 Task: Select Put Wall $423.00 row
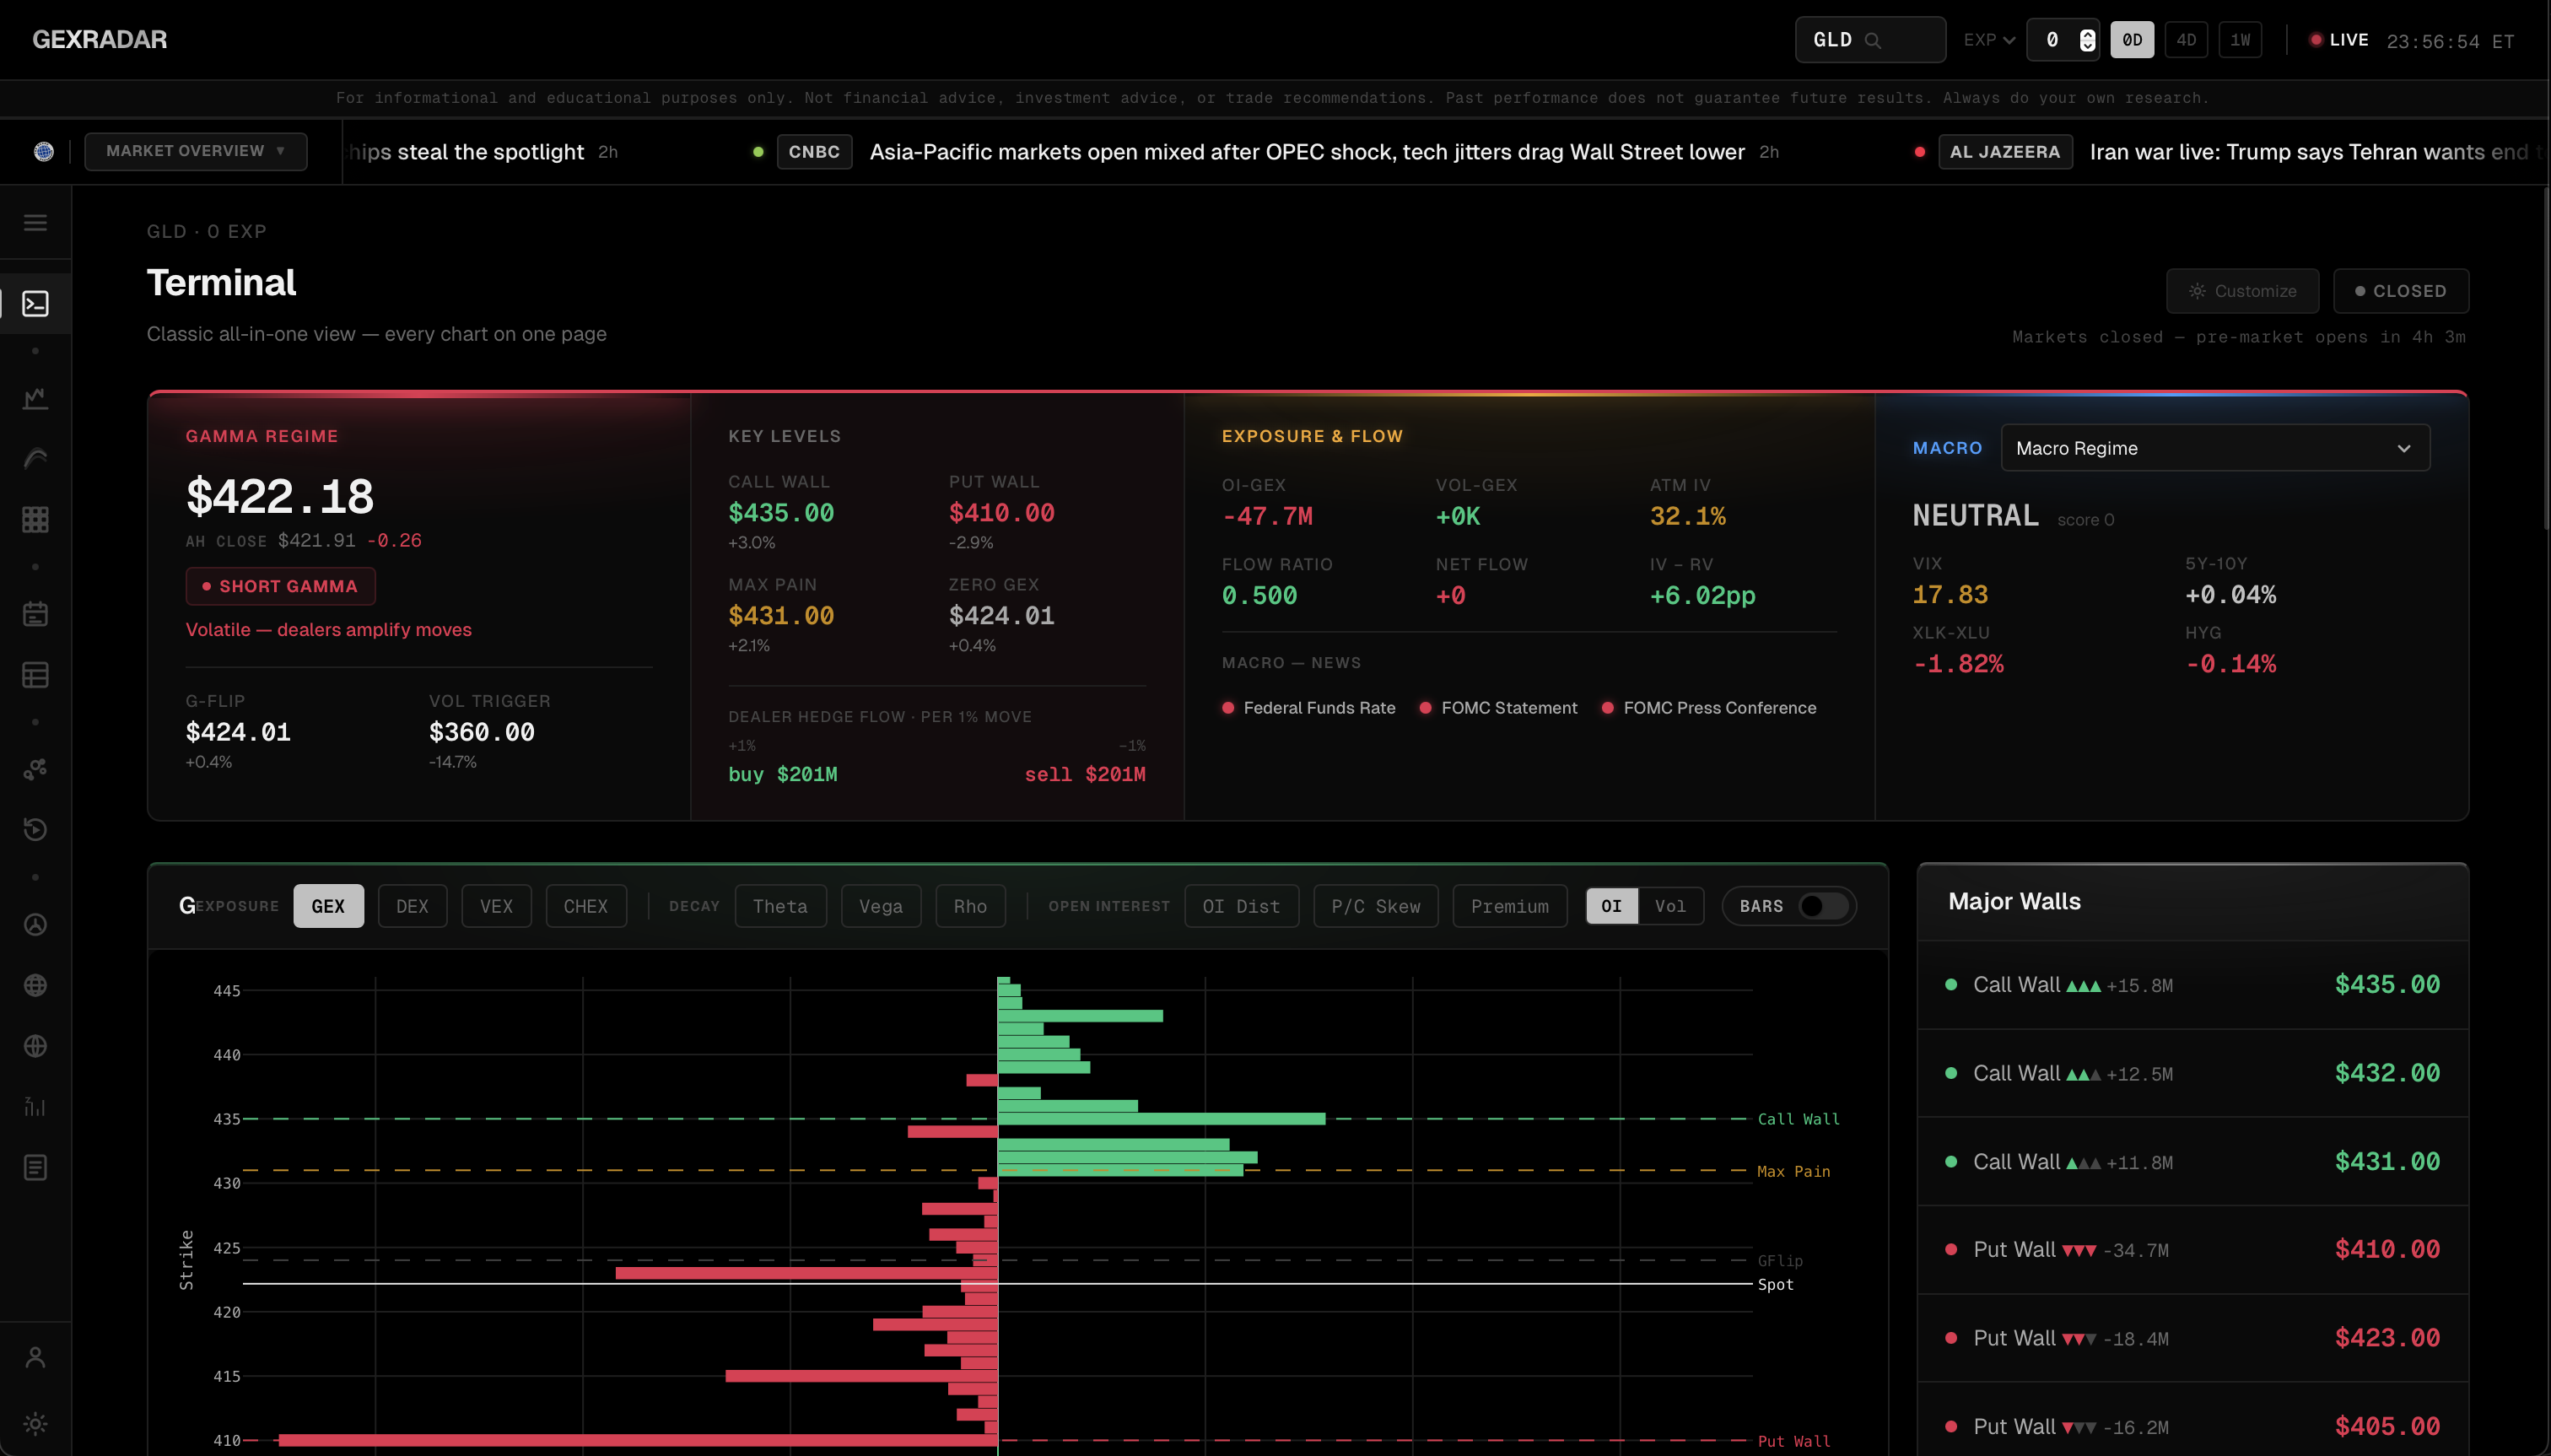[x=2193, y=1338]
